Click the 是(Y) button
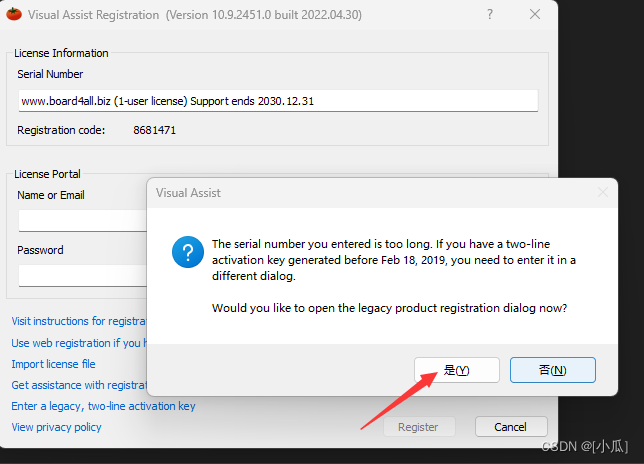644x464 pixels. point(457,370)
